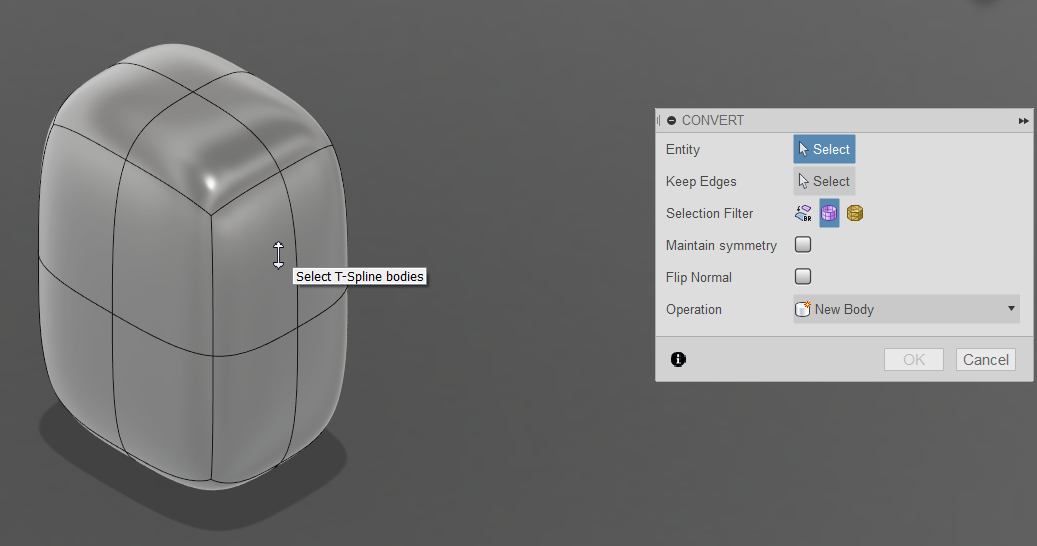Open the Operation New Body dropdown

(x=905, y=309)
